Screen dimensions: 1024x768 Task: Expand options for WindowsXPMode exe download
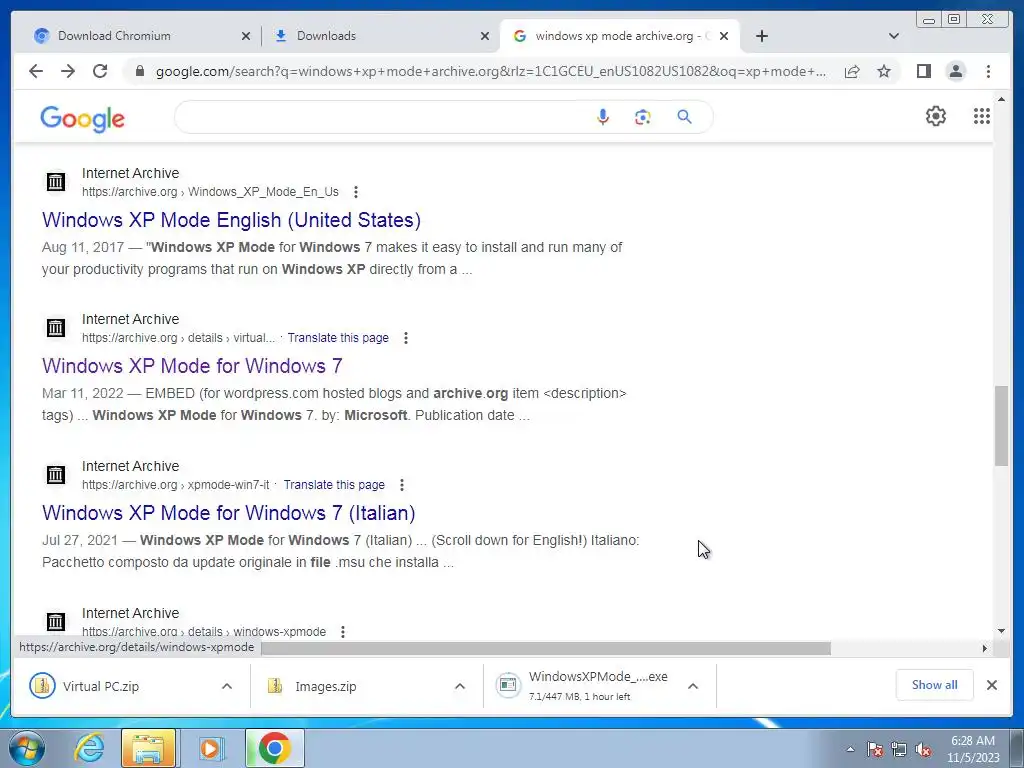[693, 686]
